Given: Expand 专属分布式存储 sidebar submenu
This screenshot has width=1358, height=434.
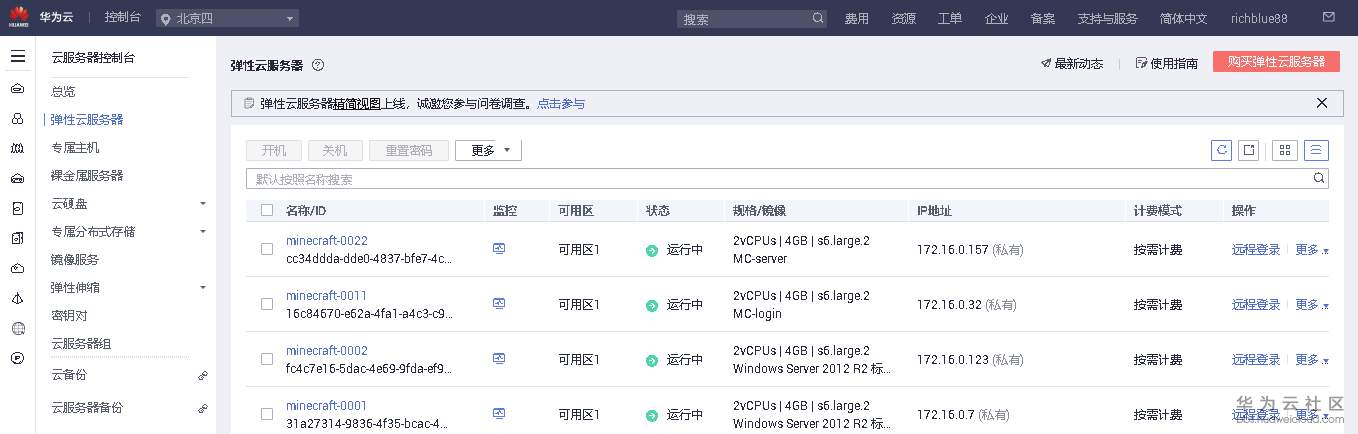Looking at the screenshot, I should tap(203, 232).
